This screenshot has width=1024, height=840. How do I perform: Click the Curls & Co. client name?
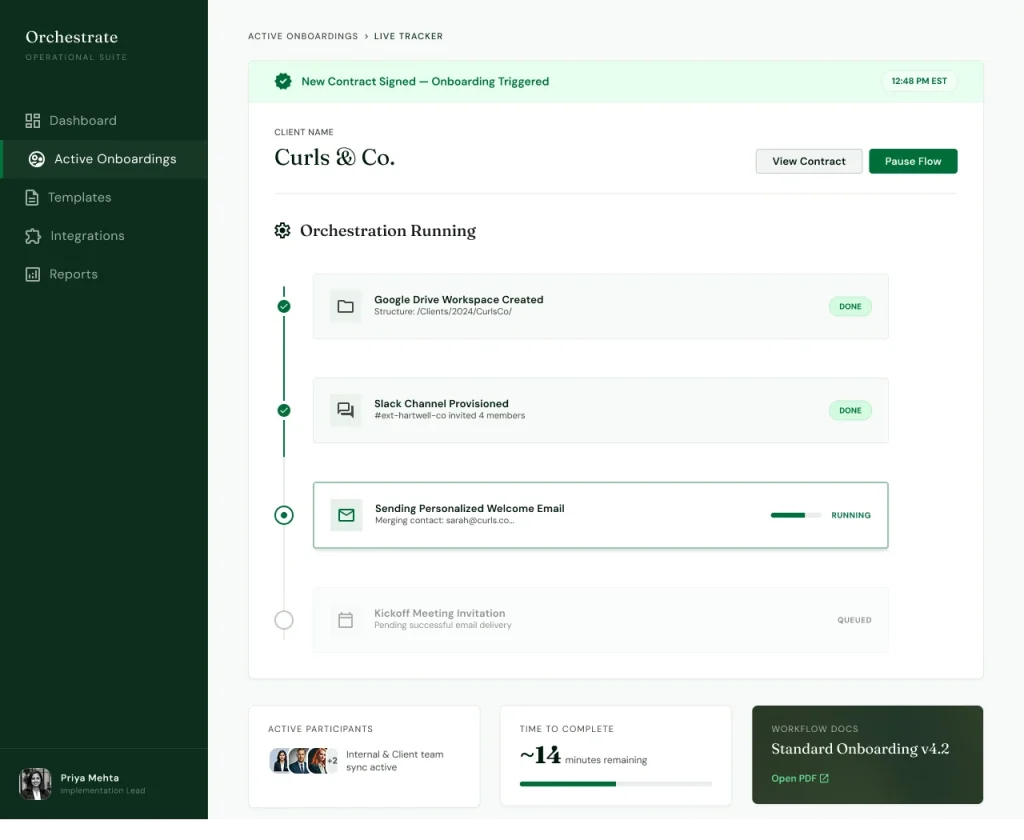click(x=334, y=157)
